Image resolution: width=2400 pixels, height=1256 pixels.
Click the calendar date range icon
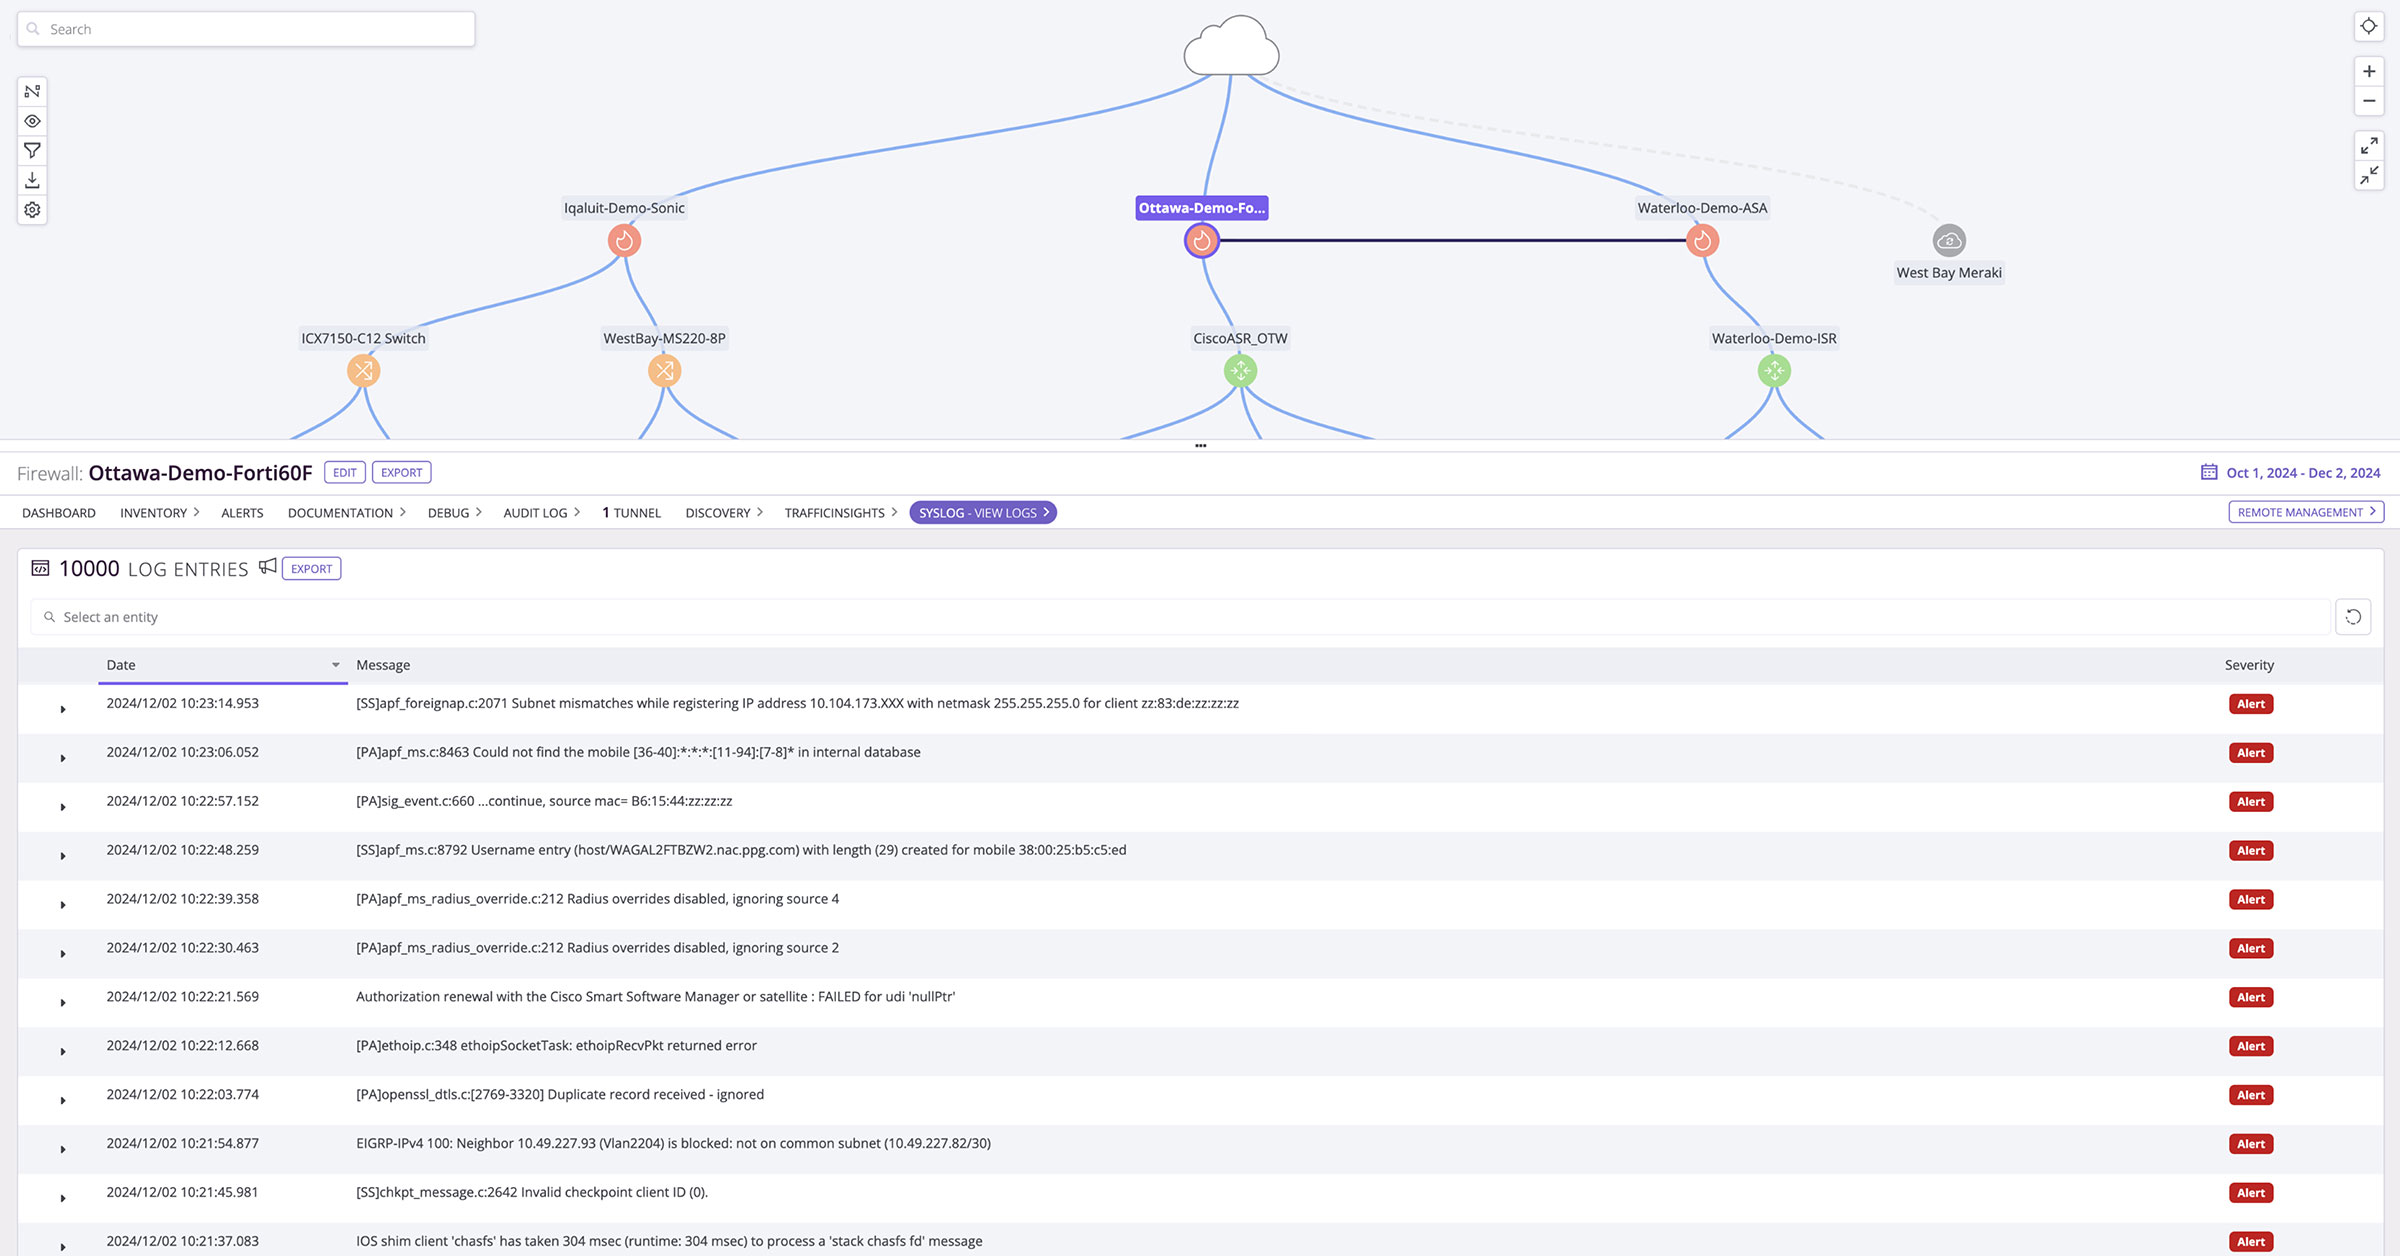click(2210, 473)
